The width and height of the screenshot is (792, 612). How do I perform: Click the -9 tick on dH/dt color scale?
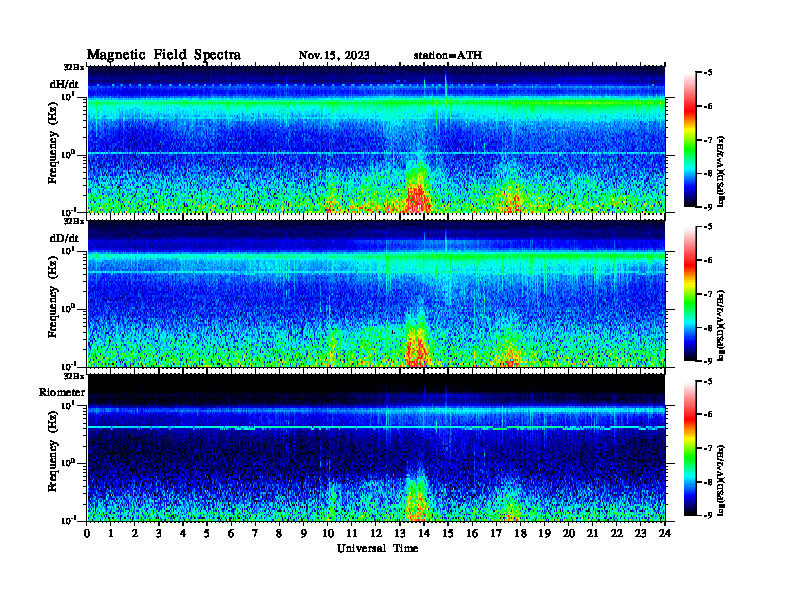coord(707,207)
